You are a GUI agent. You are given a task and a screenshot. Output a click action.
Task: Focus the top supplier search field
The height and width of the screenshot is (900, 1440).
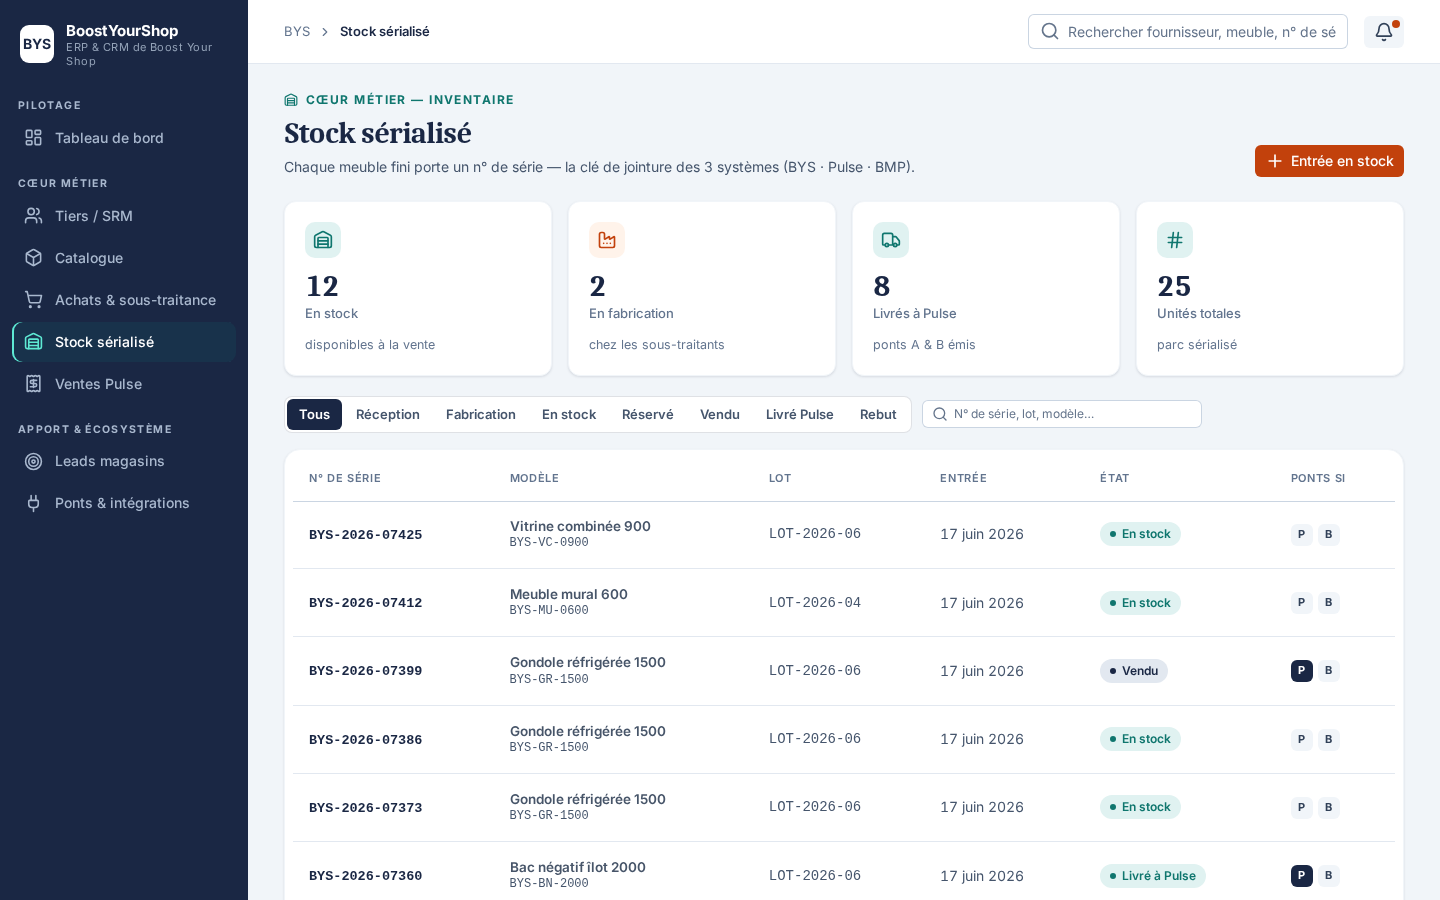(x=1188, y=32)
